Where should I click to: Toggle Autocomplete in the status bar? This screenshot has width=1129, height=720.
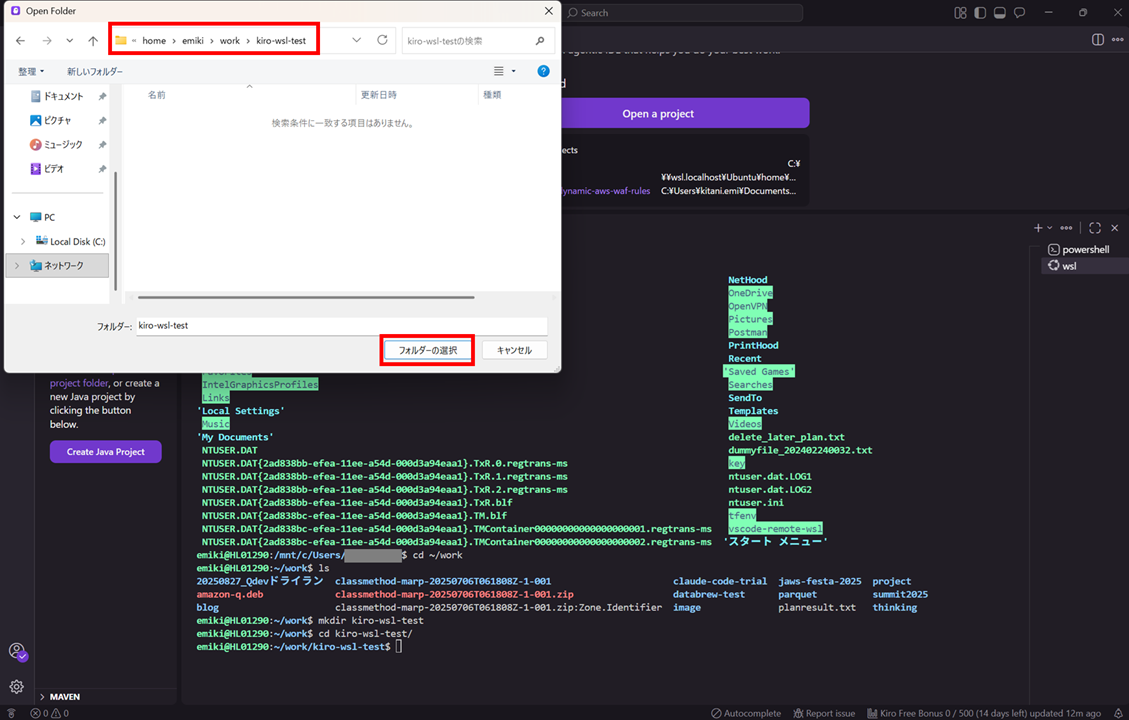[x=746, y=713]
